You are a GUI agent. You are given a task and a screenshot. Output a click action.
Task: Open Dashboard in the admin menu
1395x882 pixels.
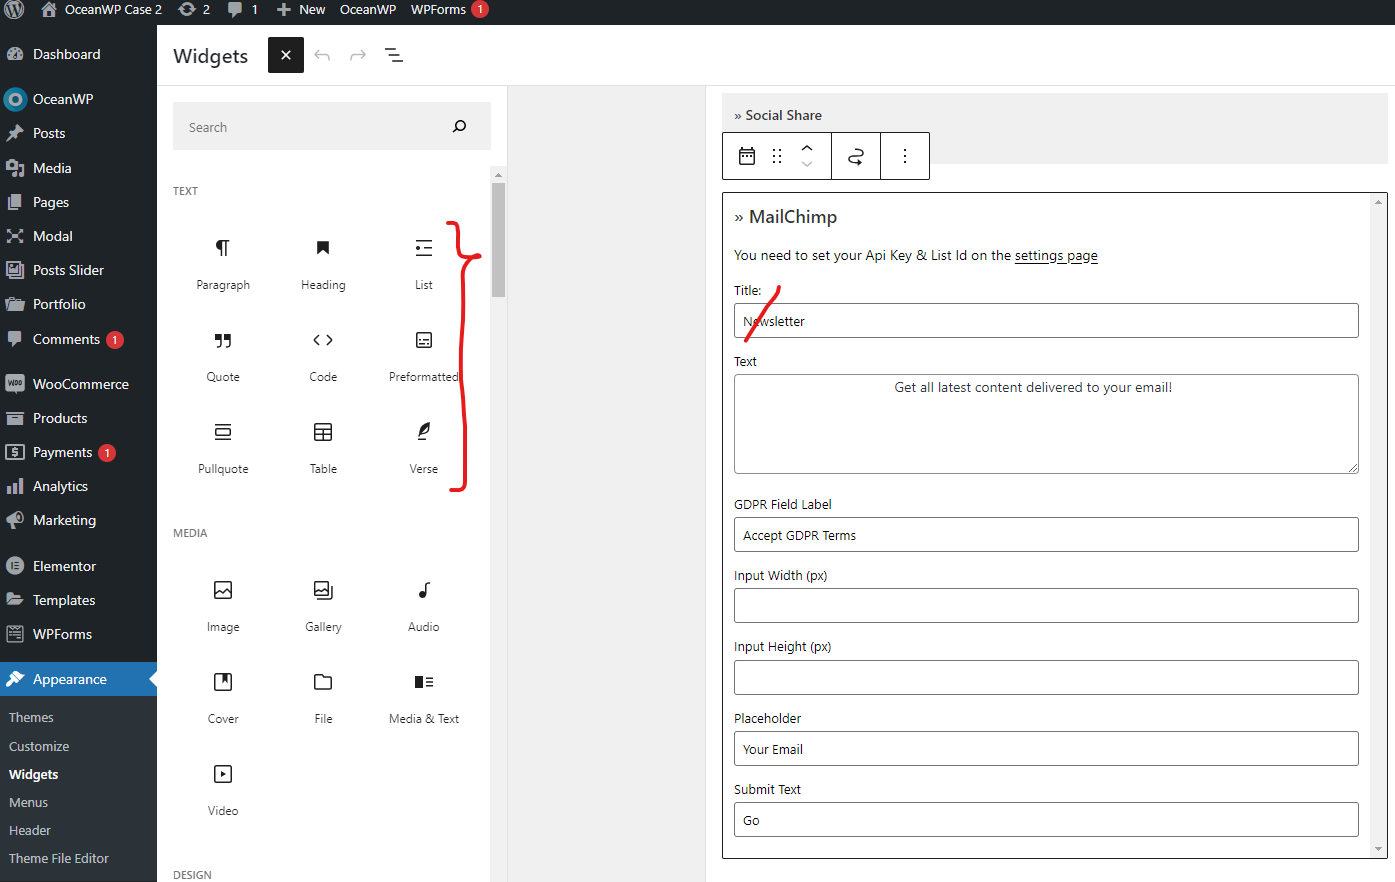(78, 54)
